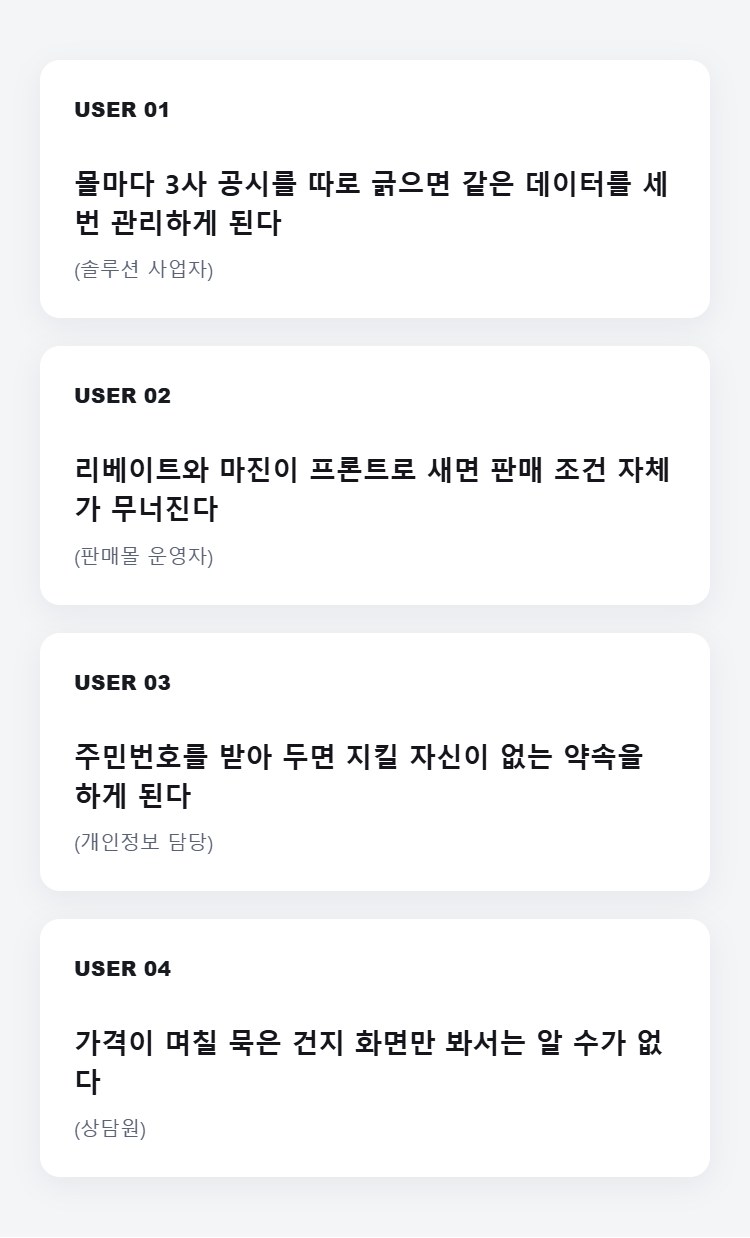750x1238 pixels.
Task: Click the (솔루션 사업자) role caption
Action: click(144, 269)
